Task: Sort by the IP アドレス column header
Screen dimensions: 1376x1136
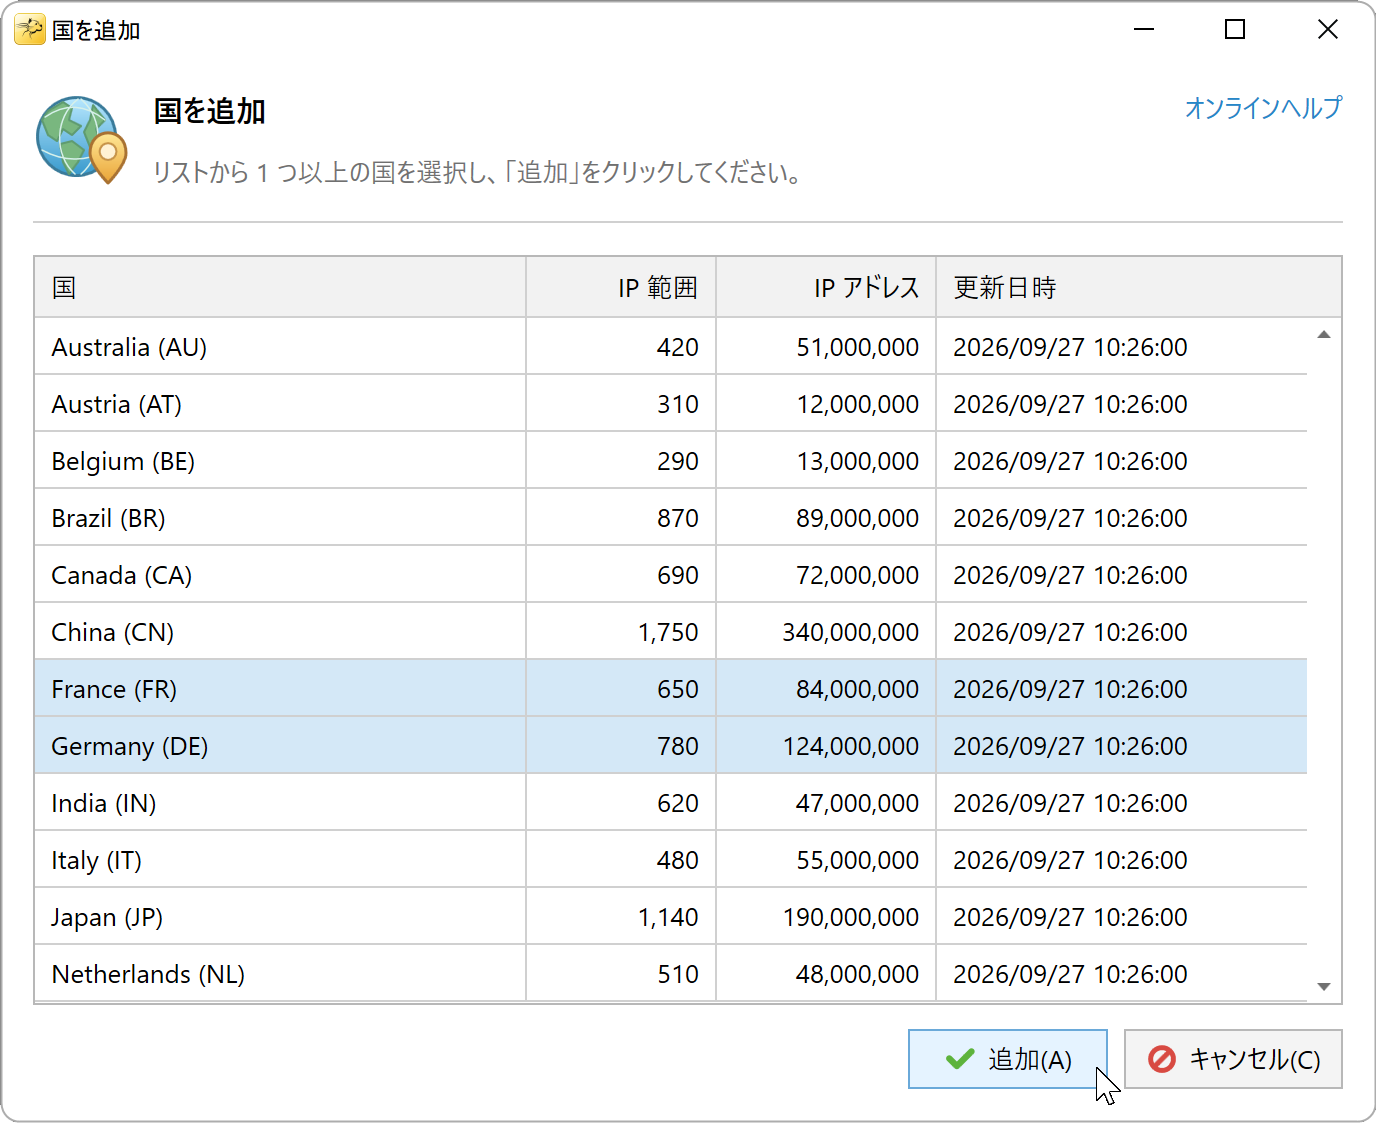Action: 826,288
